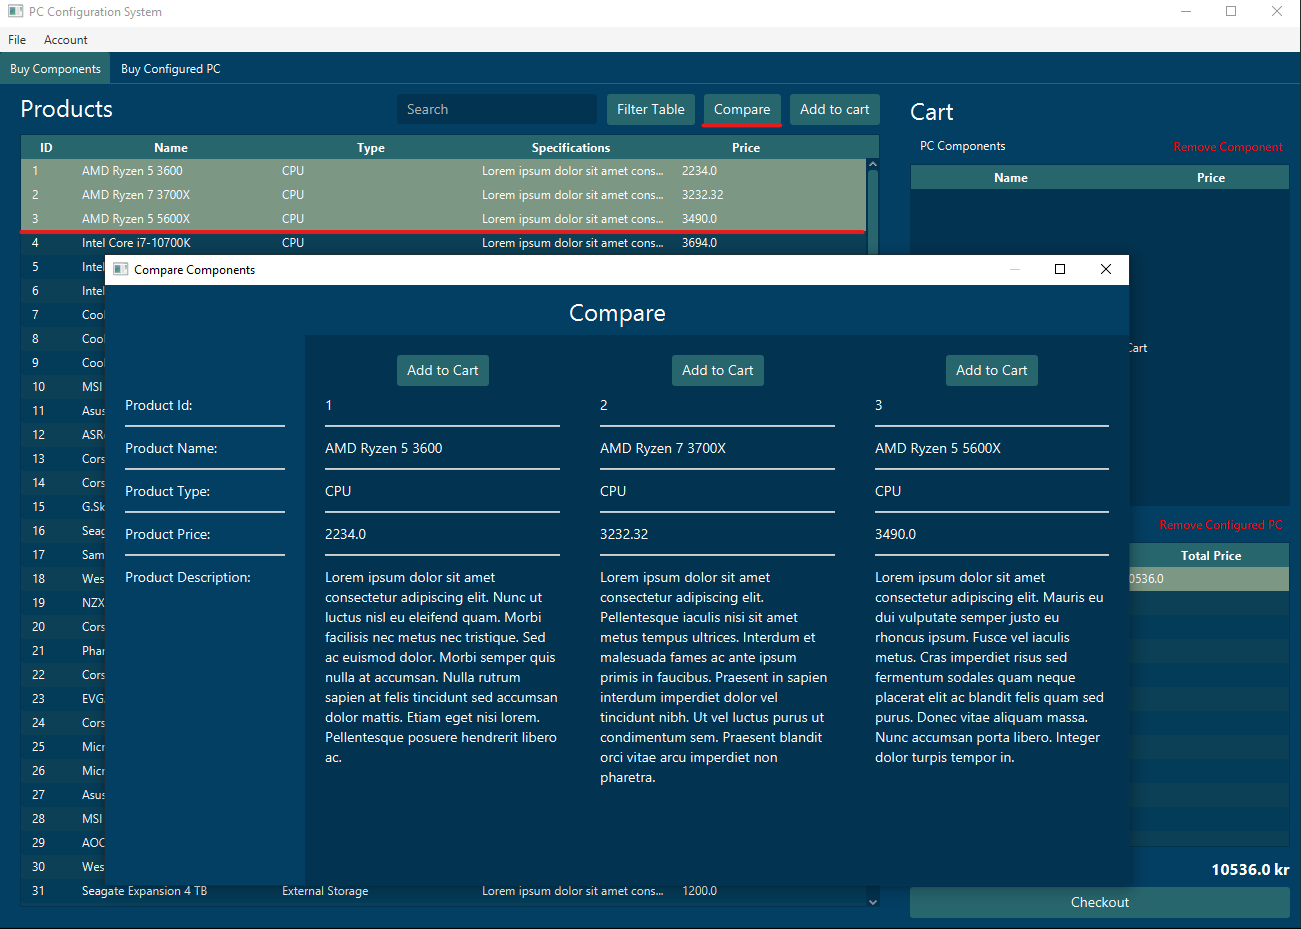The image size is (1301, 929).
Task: Add AMD Ryzen 5 5600X to cart in Compare
Action: [992, 370]
